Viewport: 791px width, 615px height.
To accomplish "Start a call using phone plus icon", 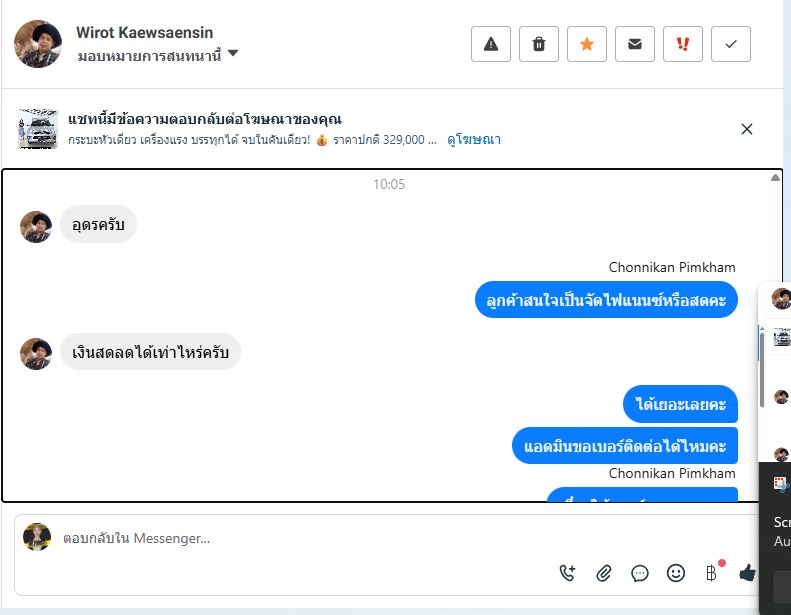I will pos(568,573).
